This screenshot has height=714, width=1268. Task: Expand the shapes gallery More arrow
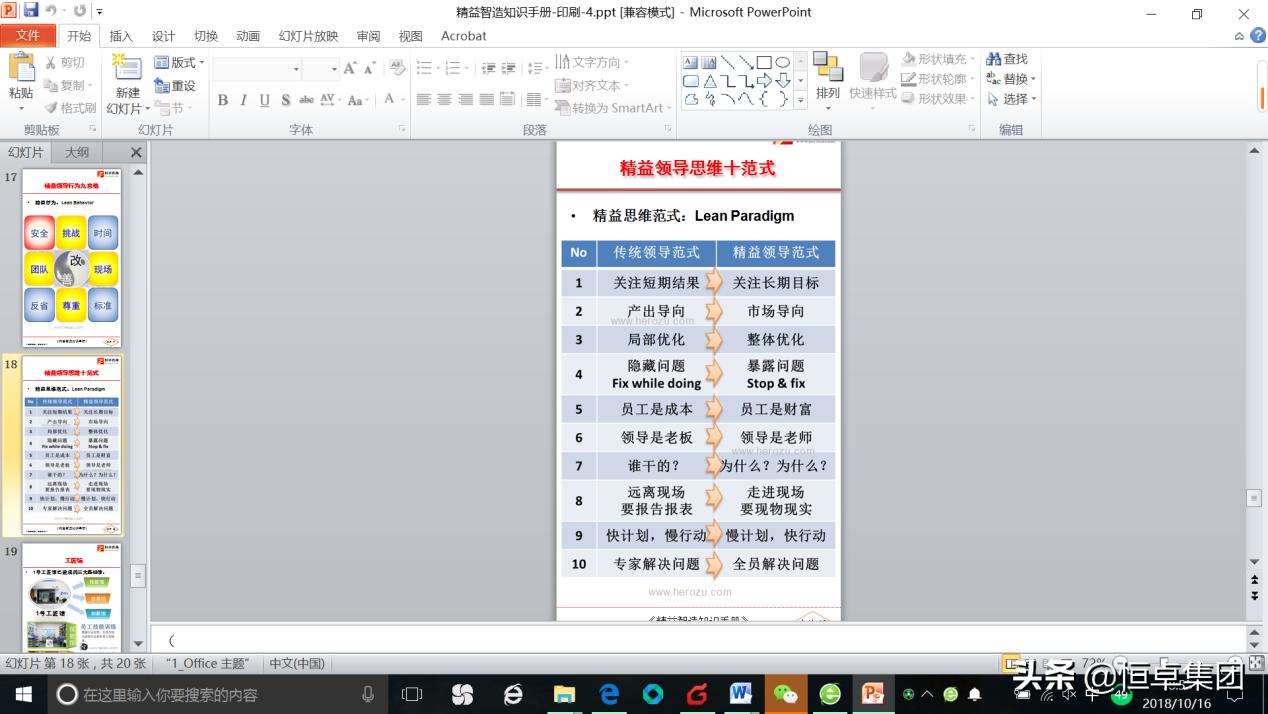[798, 99]
